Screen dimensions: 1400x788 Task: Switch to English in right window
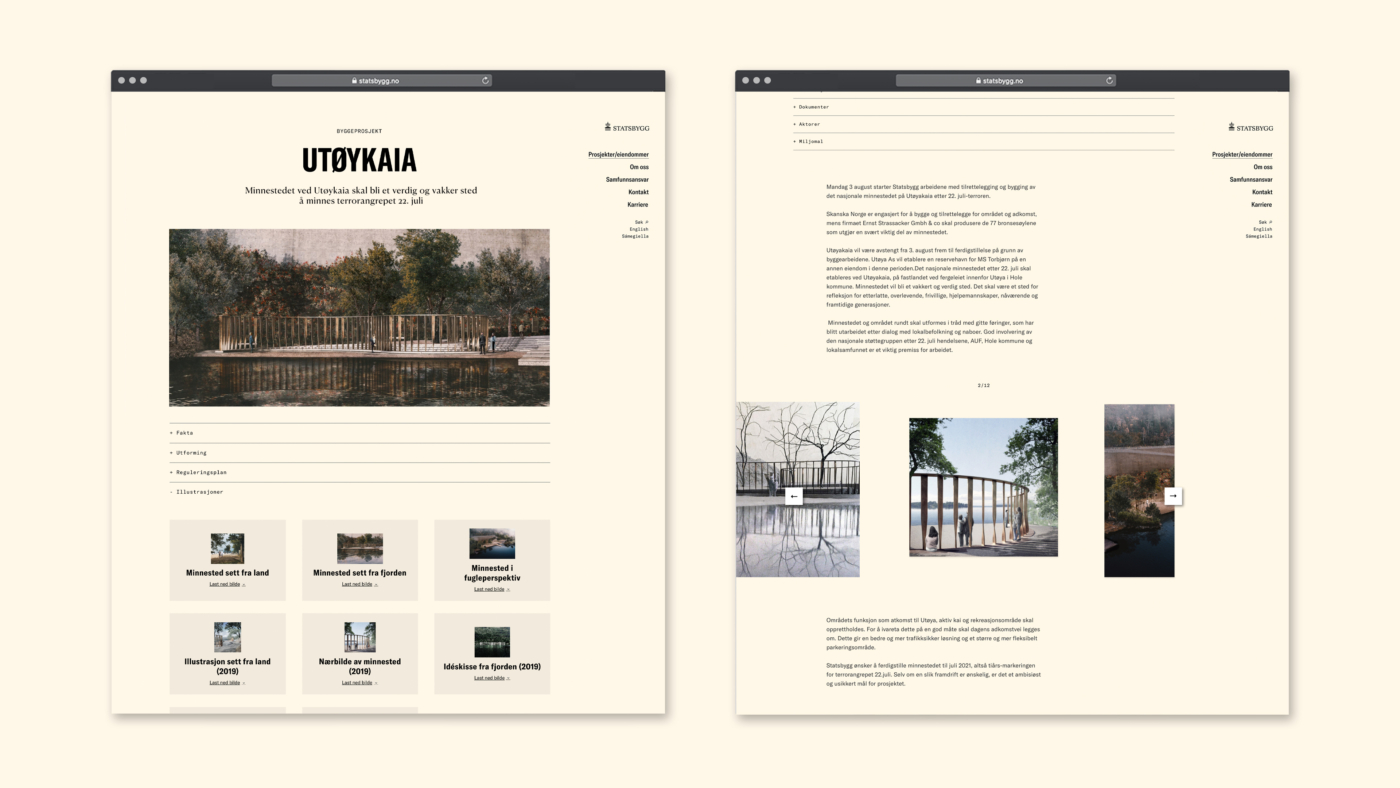1263,229
